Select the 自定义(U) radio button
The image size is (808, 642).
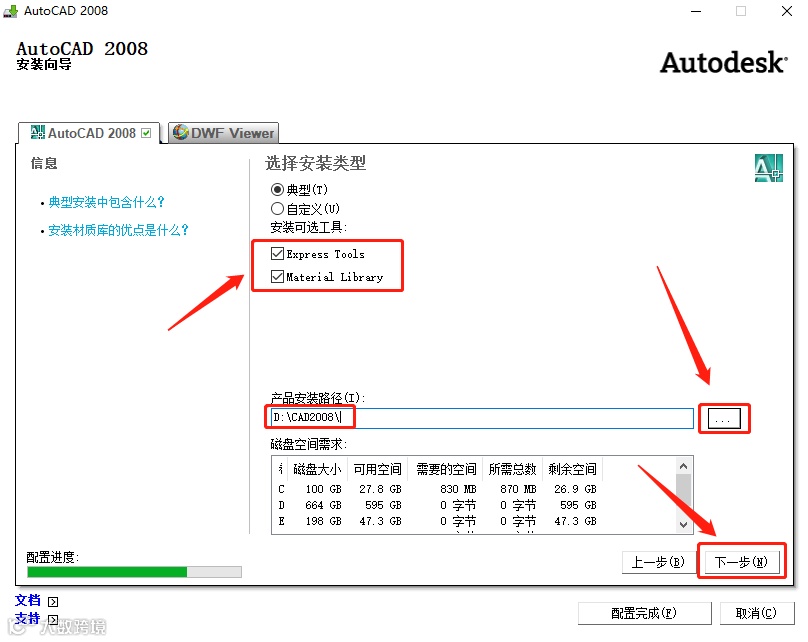277,209
